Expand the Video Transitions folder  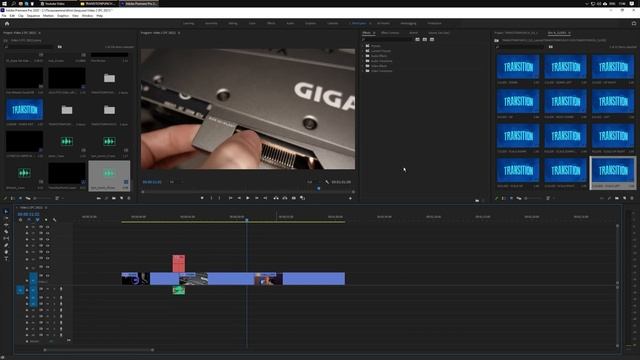pyautogui.click(x=363, y=71)
